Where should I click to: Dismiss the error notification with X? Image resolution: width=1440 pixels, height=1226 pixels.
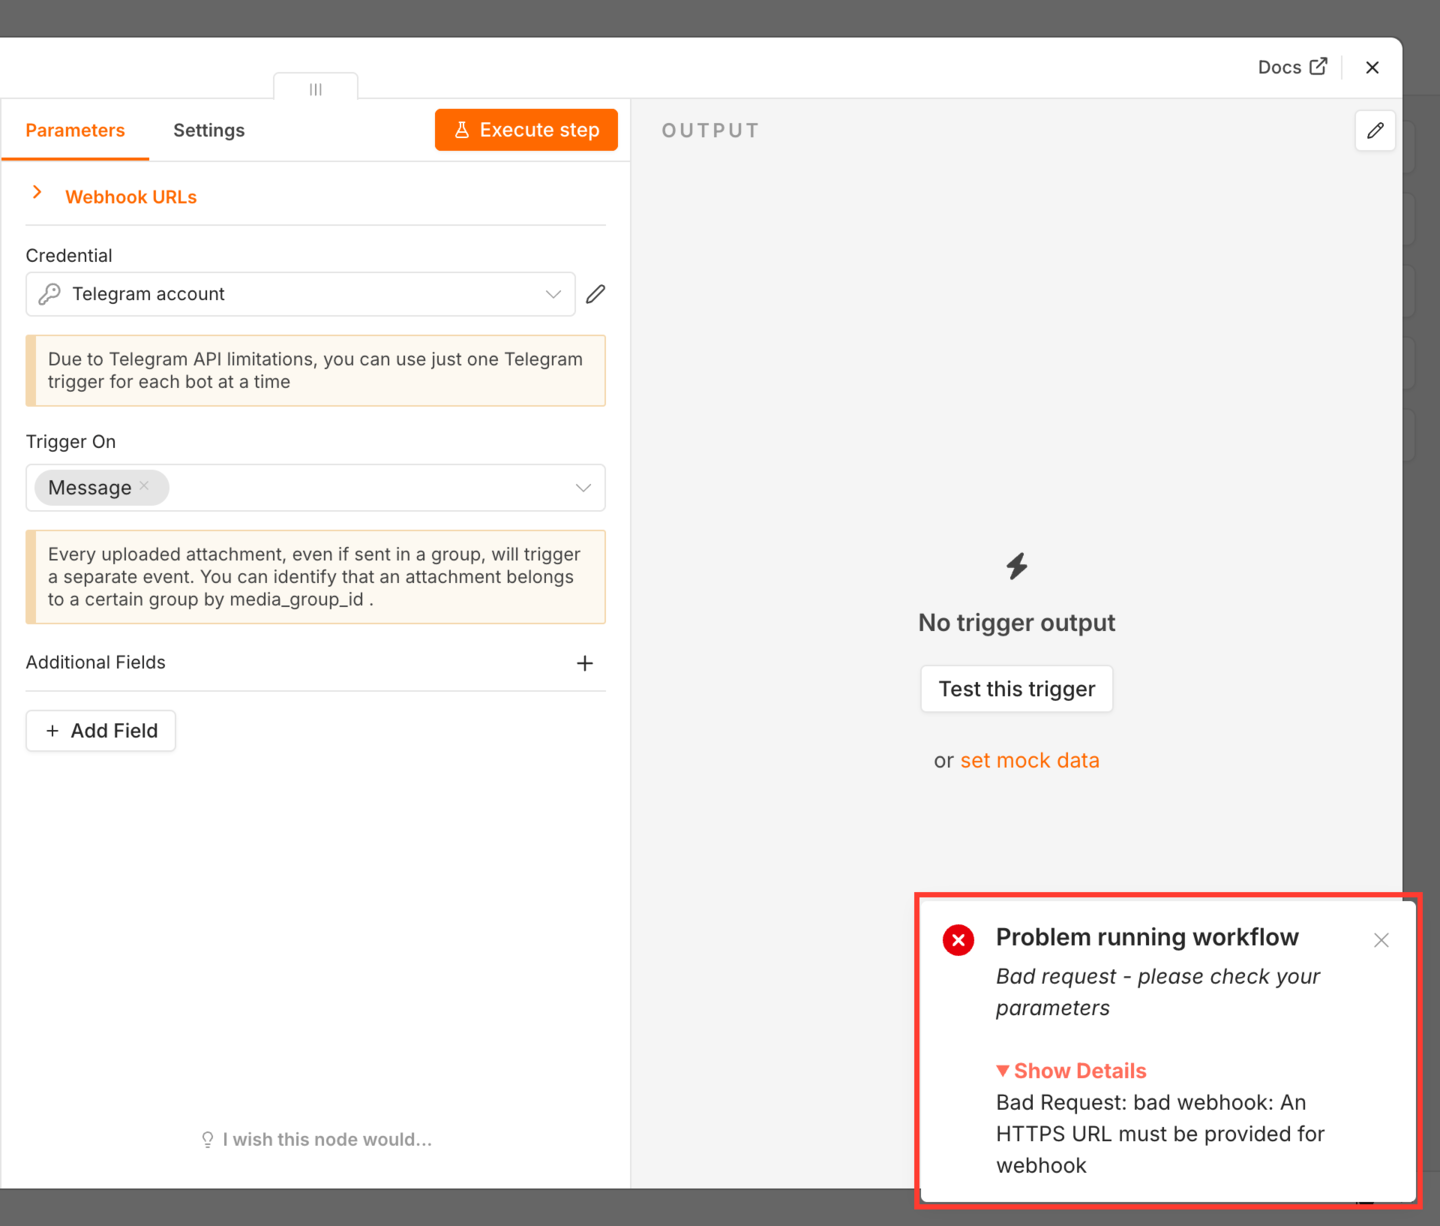tap(1381, 940)
